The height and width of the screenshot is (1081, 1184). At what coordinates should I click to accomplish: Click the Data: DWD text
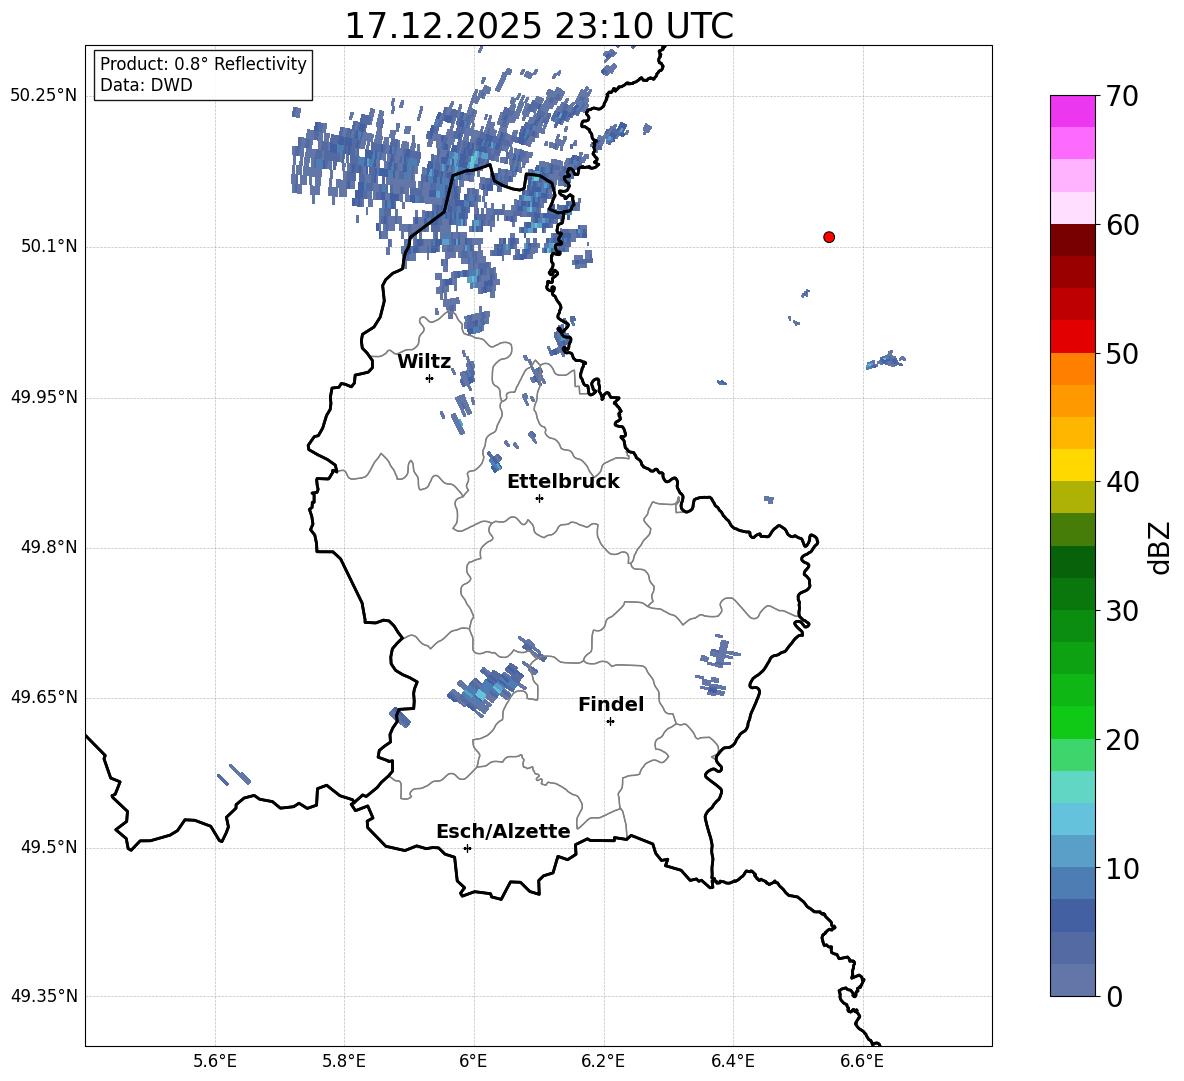click(146, 85)
